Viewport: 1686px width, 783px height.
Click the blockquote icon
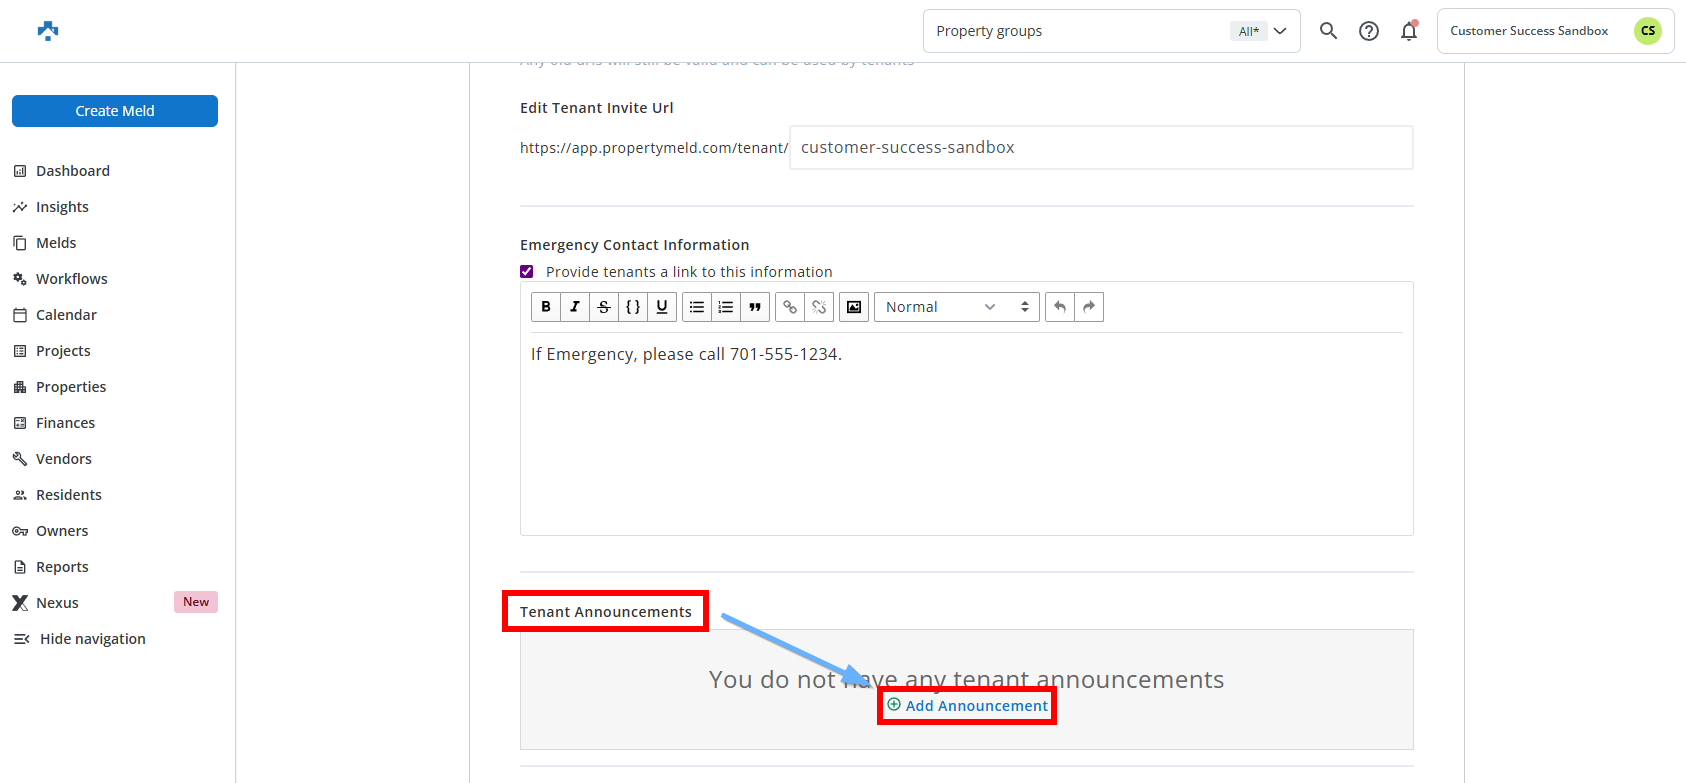click(x=755, y=307)
